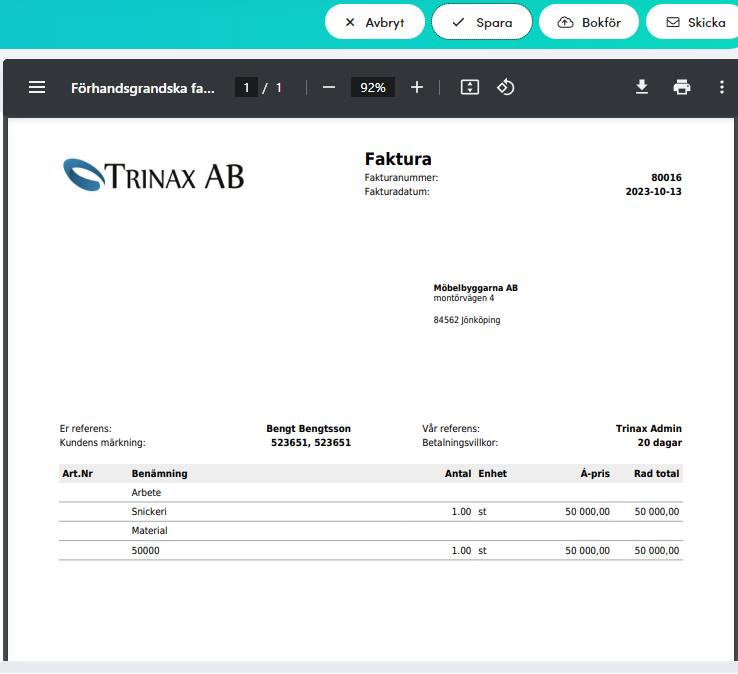The image size is (738, 674).
Task: Click Snickeri row total 50 000,00
Action: pyautogui.click(x=657, y=512)
